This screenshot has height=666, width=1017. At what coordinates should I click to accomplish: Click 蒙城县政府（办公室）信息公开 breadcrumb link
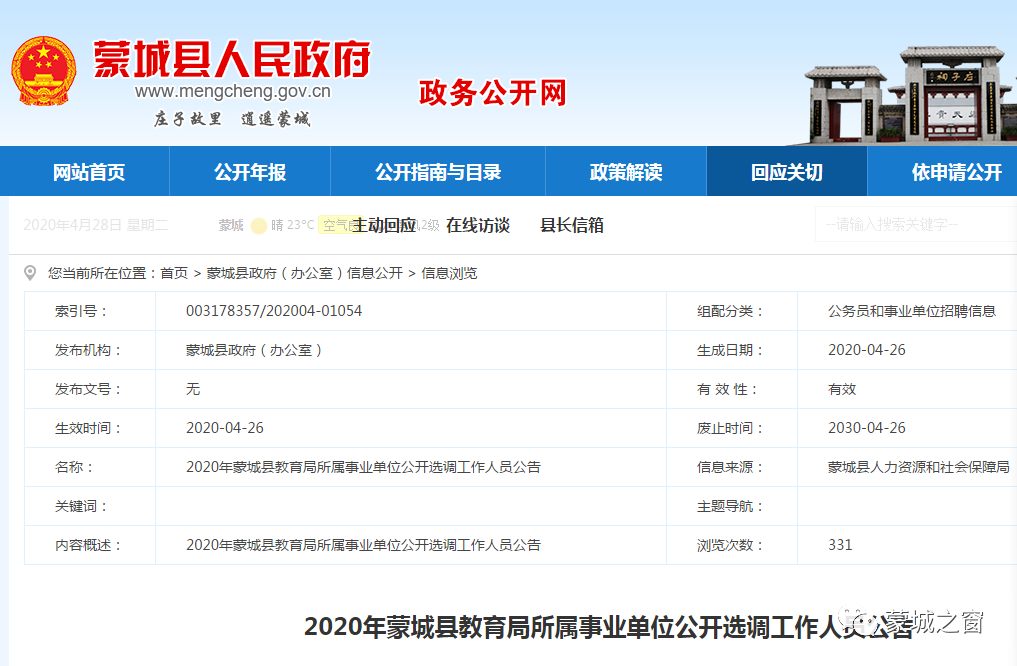[305, 273]
